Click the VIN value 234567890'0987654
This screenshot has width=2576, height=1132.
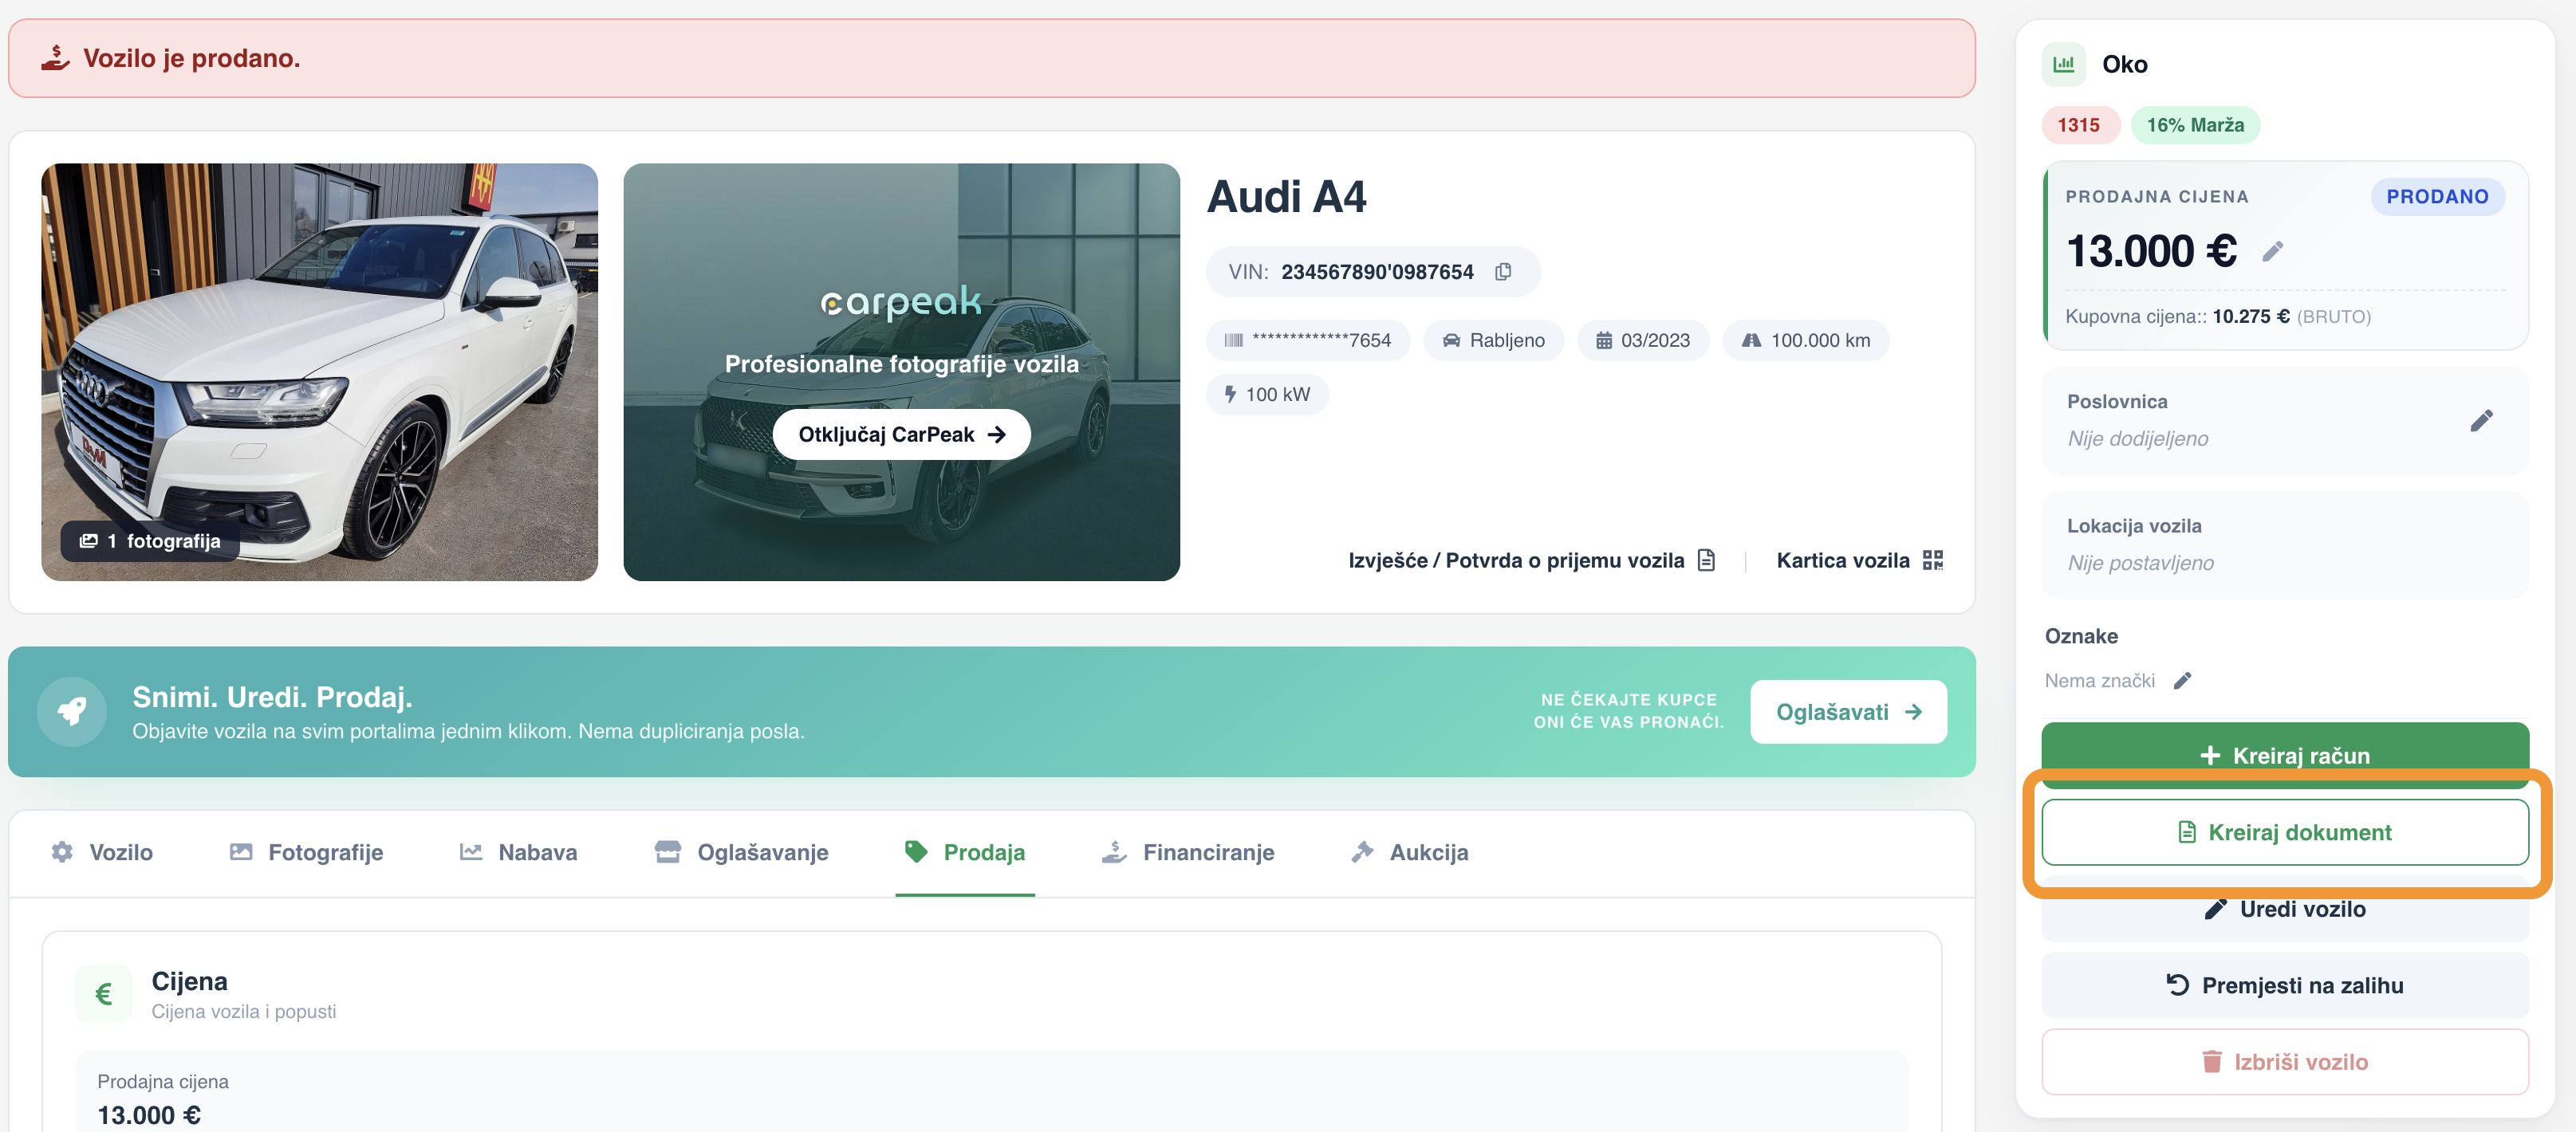coord(1377,272)
